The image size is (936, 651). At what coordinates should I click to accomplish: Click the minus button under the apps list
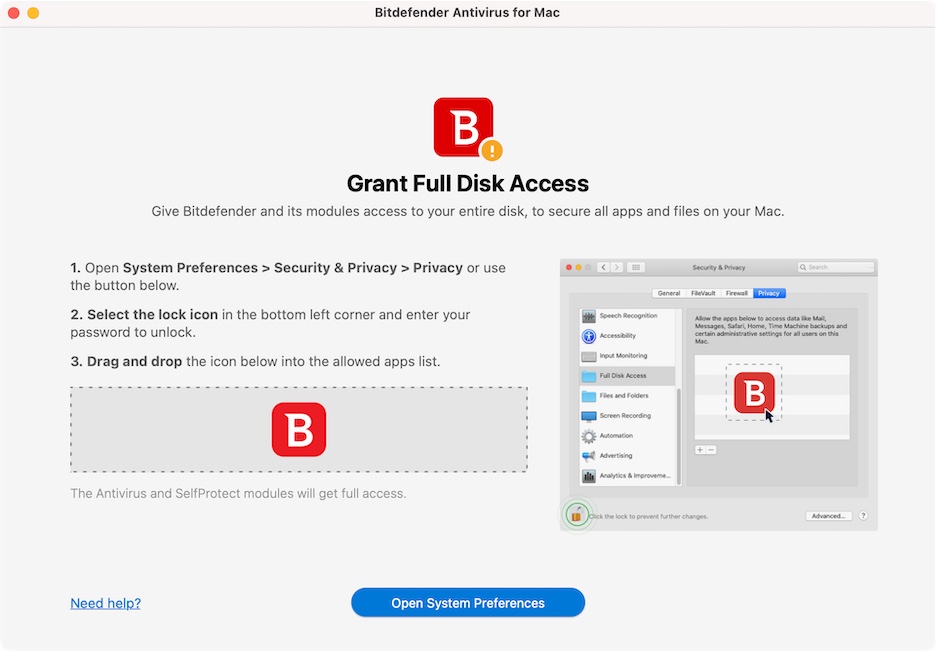[x=711, y=450]
